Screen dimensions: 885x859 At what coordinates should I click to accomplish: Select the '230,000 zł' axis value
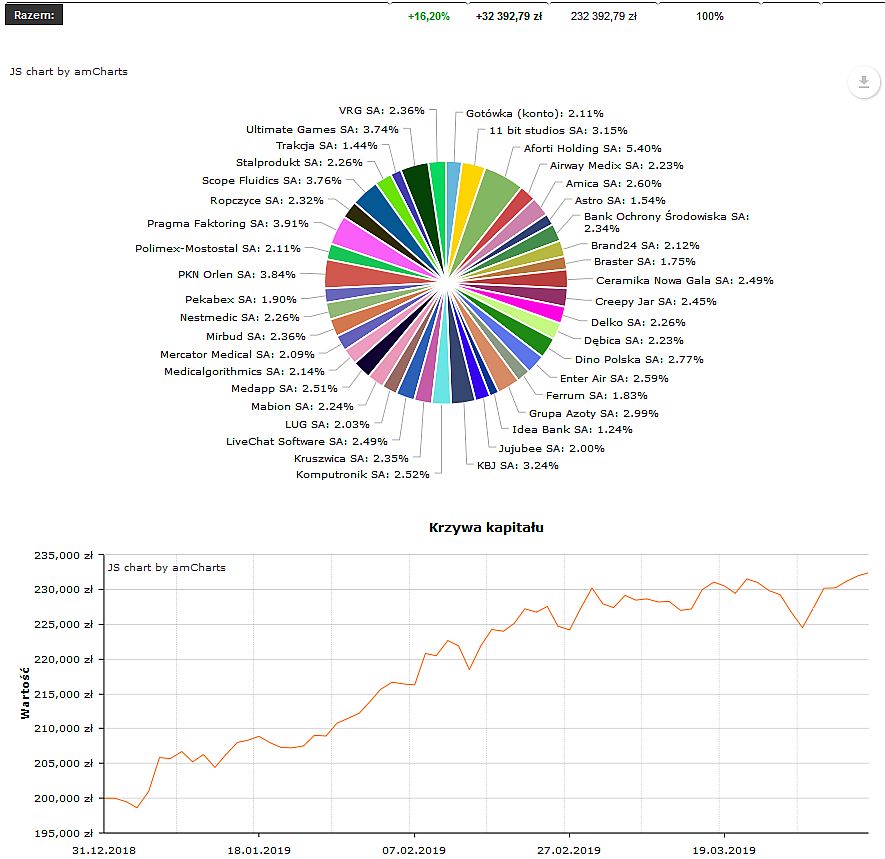pos(64,590)
